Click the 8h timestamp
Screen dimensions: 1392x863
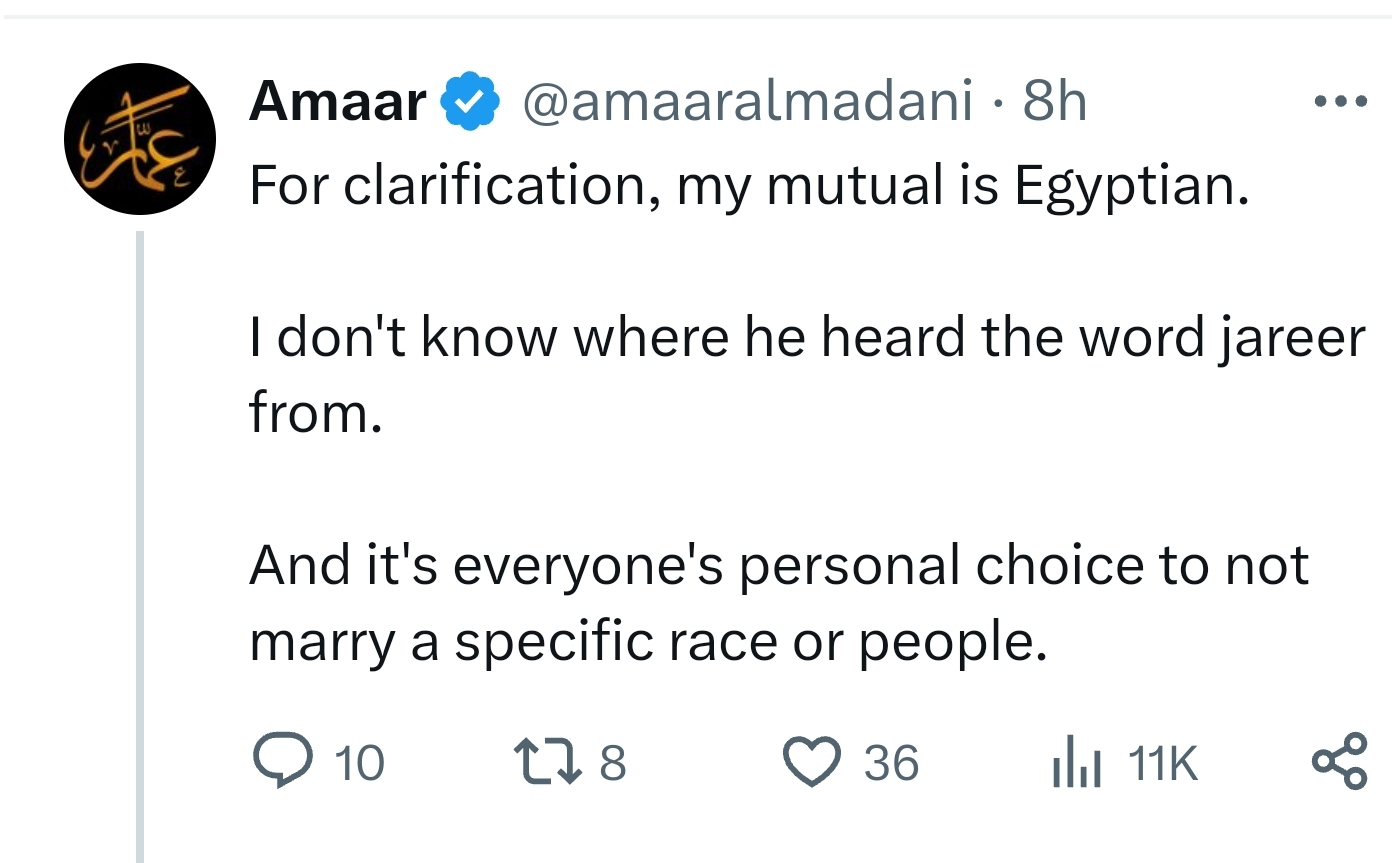point(1055,101)
